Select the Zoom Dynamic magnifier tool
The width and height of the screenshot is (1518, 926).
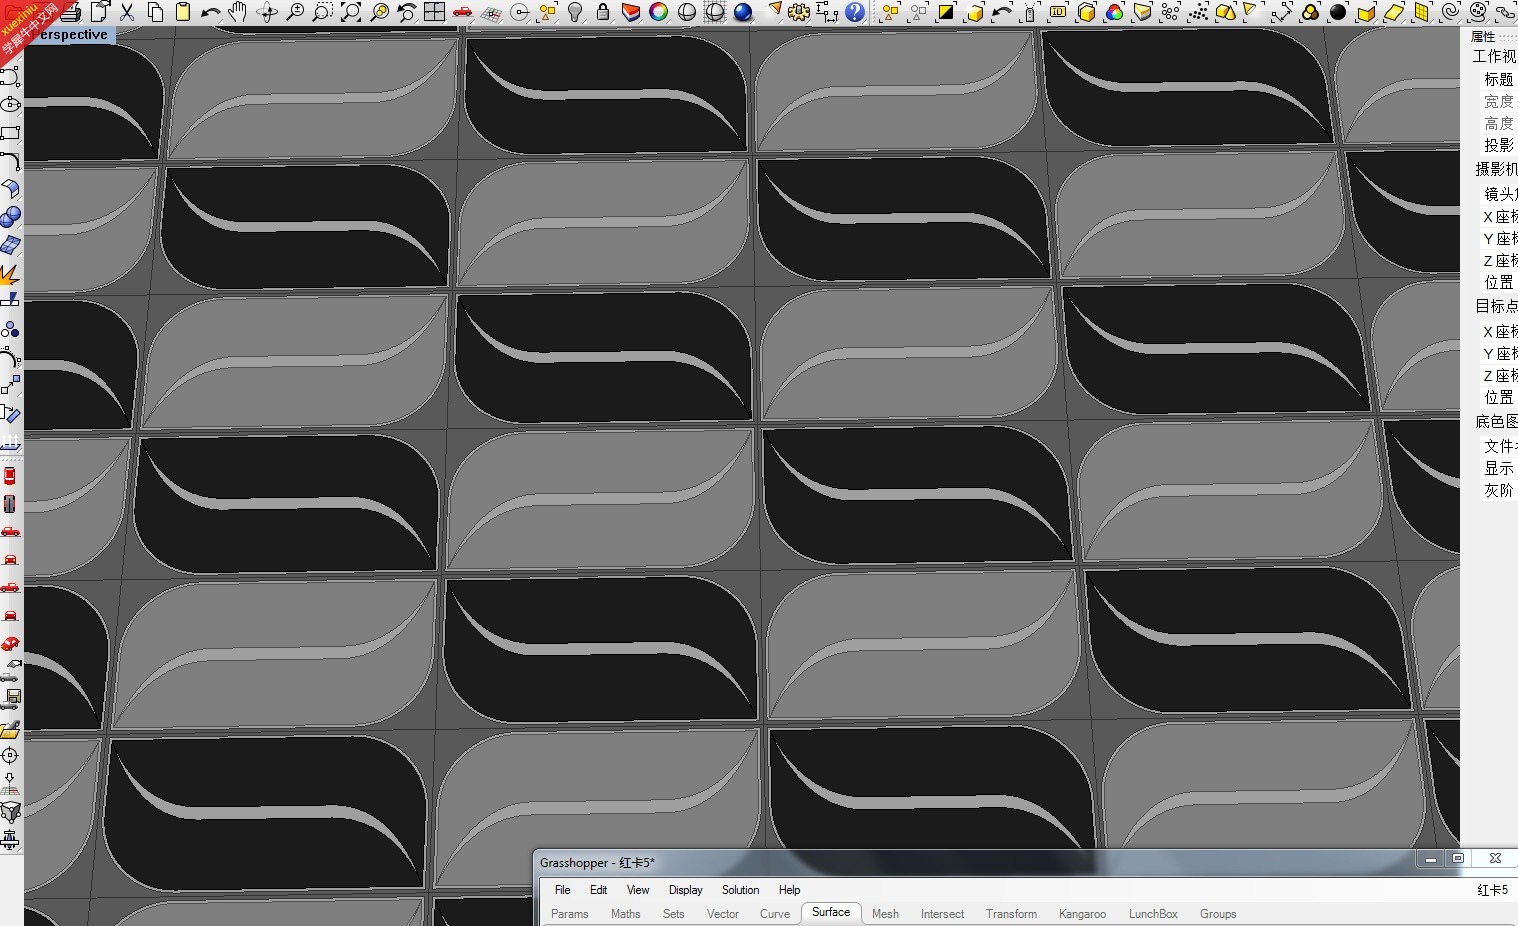coord(295,12)
